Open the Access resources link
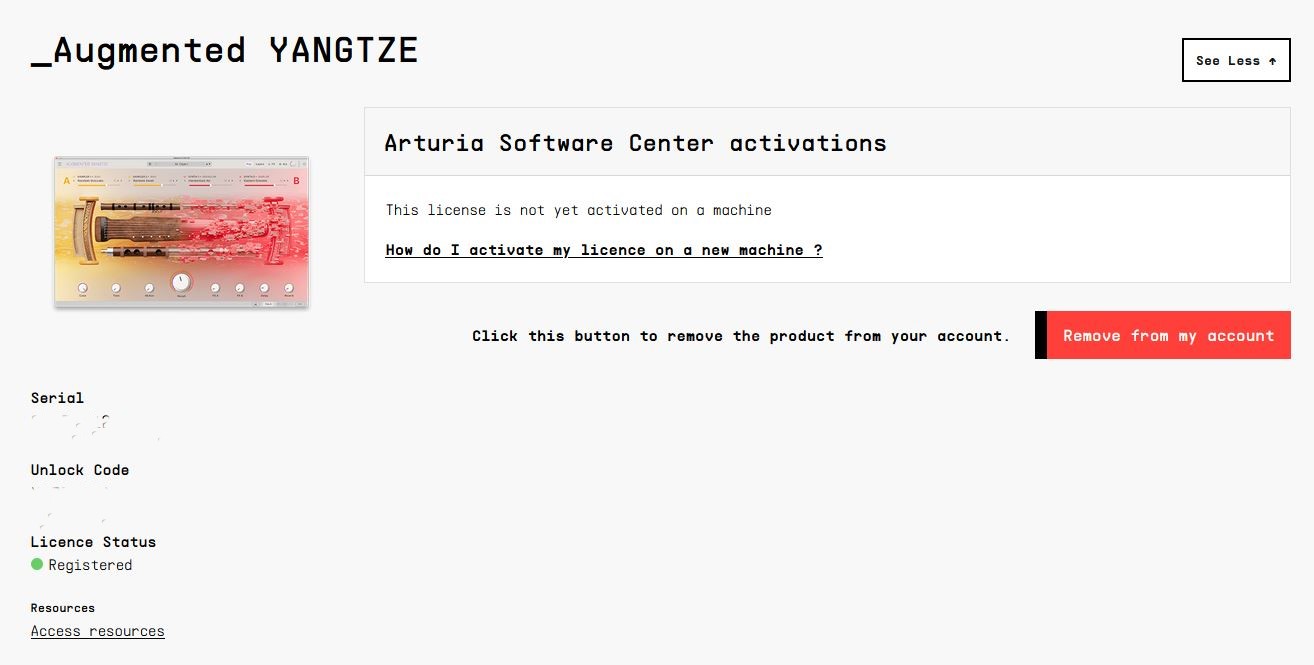Image resolution: width=1314 pixels, height=665 pixels. 97,631
